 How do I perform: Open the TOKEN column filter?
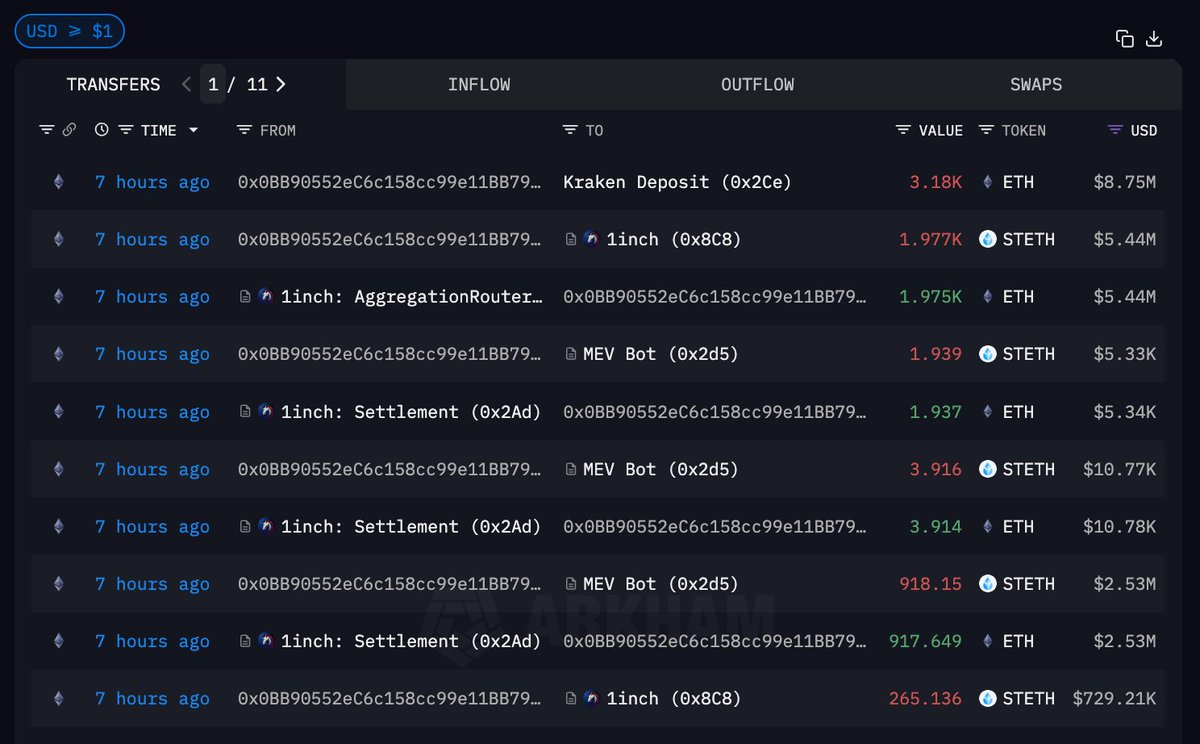[x=986, y=130]
